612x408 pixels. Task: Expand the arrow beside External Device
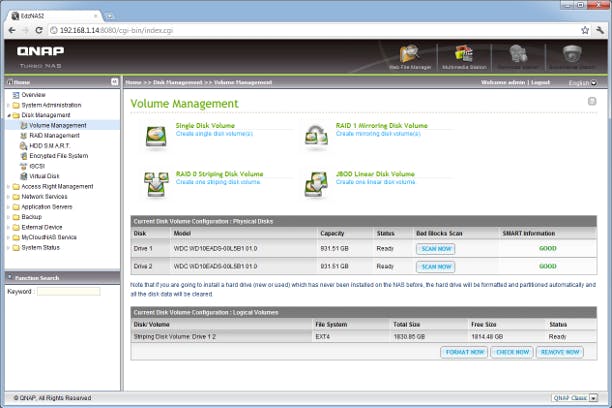coord(9,227)
